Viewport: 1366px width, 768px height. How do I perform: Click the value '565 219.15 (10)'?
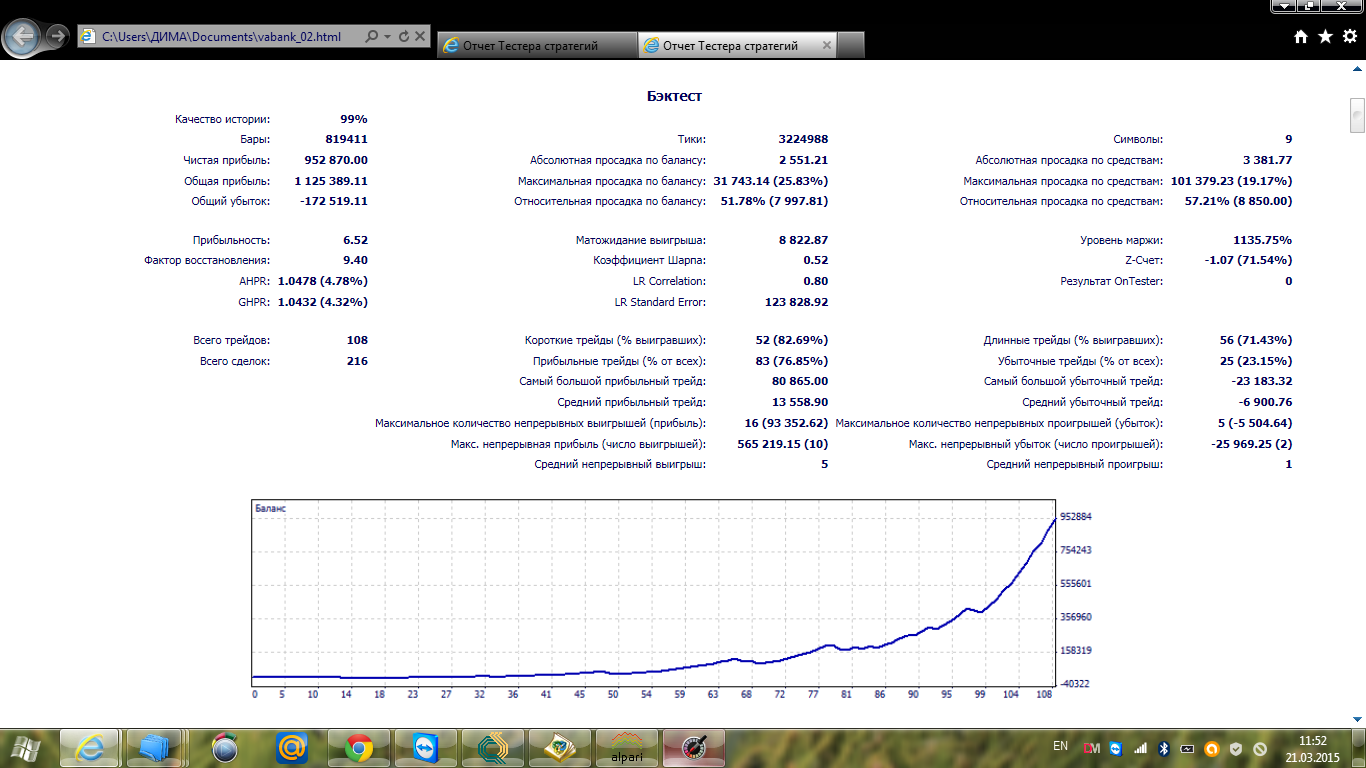[783, 444]
